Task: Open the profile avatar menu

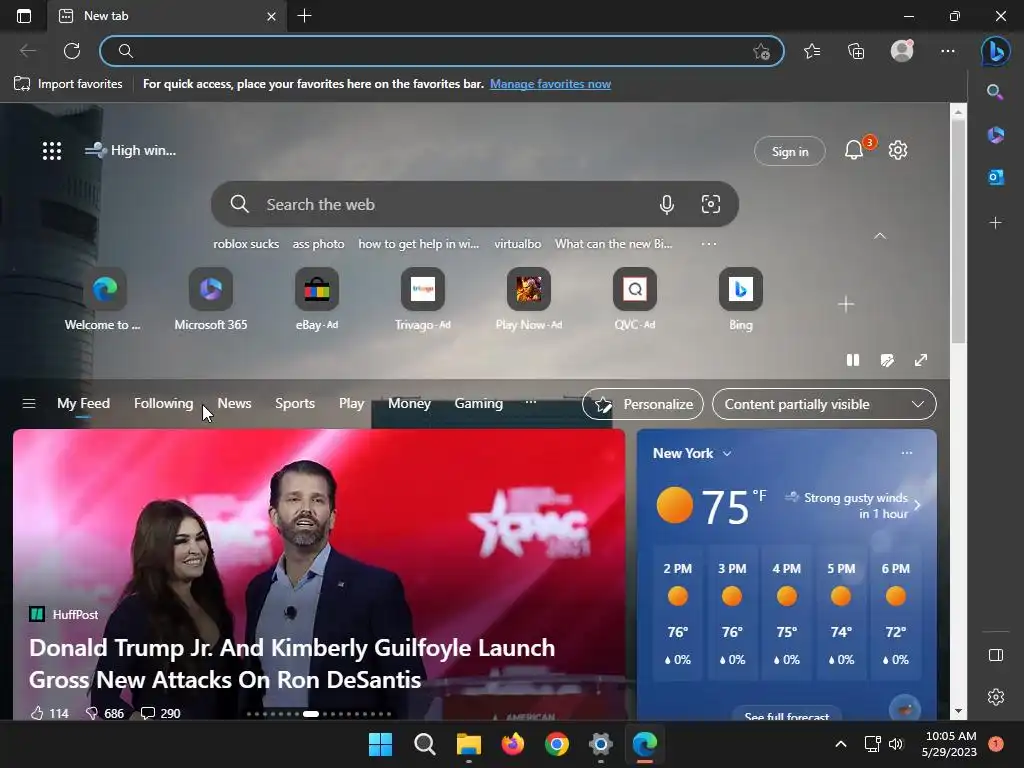Action: click(x=902, y=51)
